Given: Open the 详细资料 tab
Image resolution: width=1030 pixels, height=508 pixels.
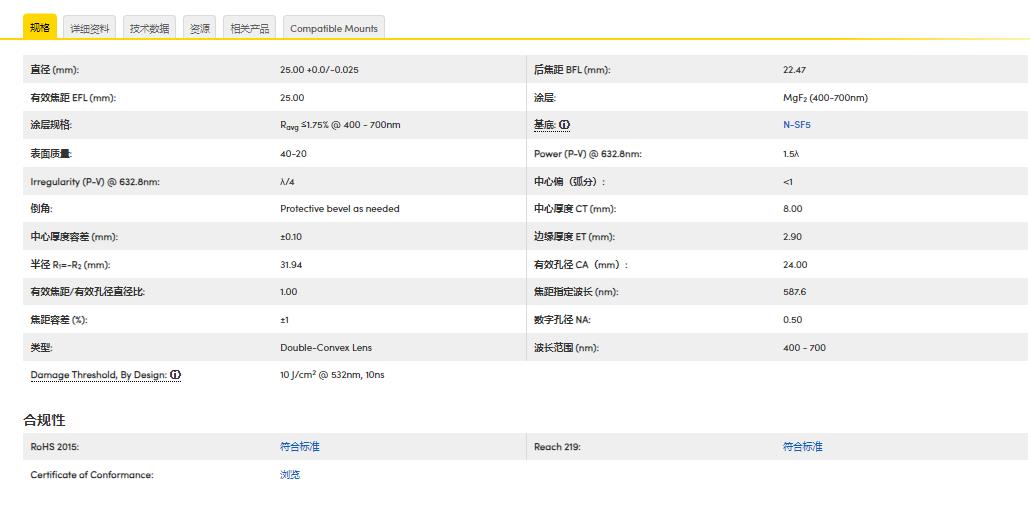Looking at the screenshot, I should coord(90,29).
